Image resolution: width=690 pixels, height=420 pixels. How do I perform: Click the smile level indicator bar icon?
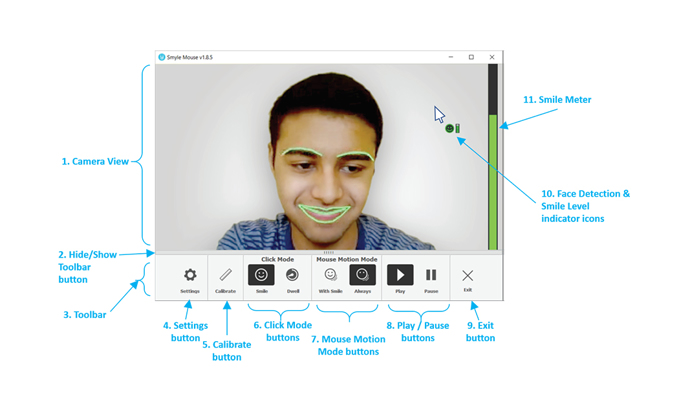pos(458,128)
